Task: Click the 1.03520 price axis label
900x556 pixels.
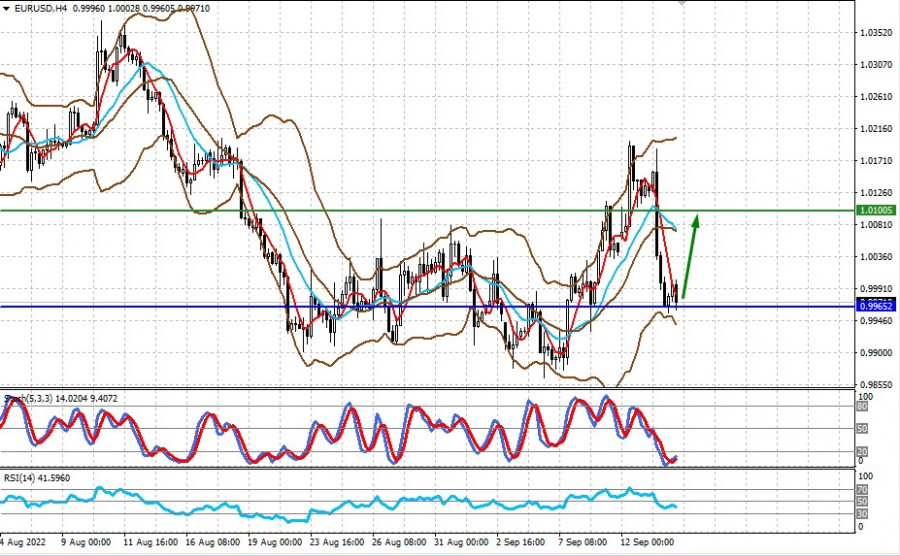Action: coord(876,33)
